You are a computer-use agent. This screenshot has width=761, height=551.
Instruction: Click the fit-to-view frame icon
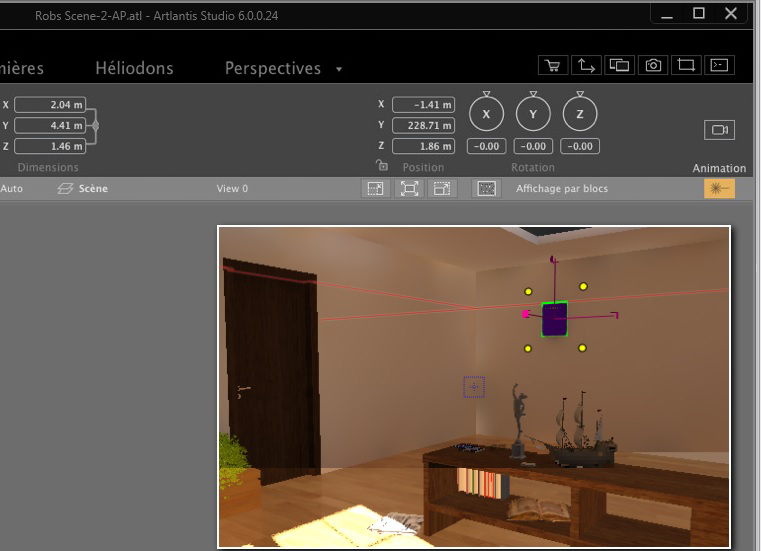409,188
